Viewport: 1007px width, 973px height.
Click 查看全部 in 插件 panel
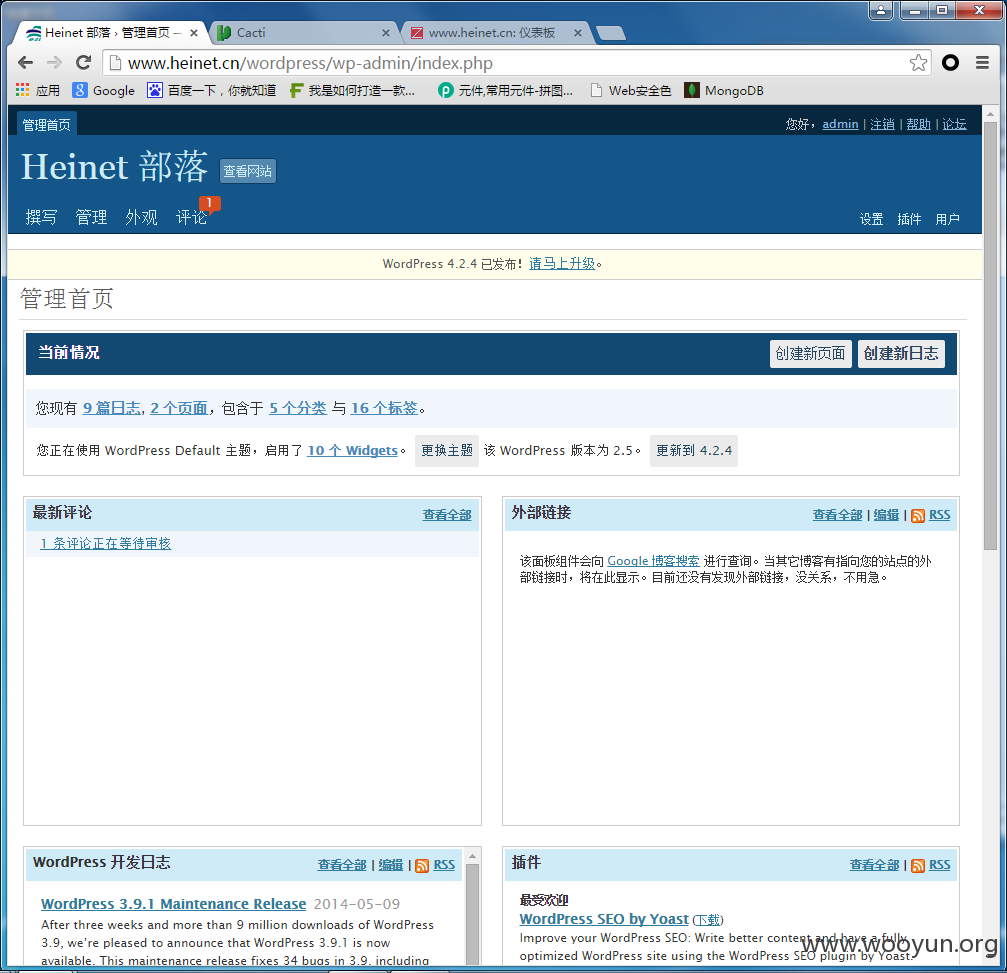(874, 865)
